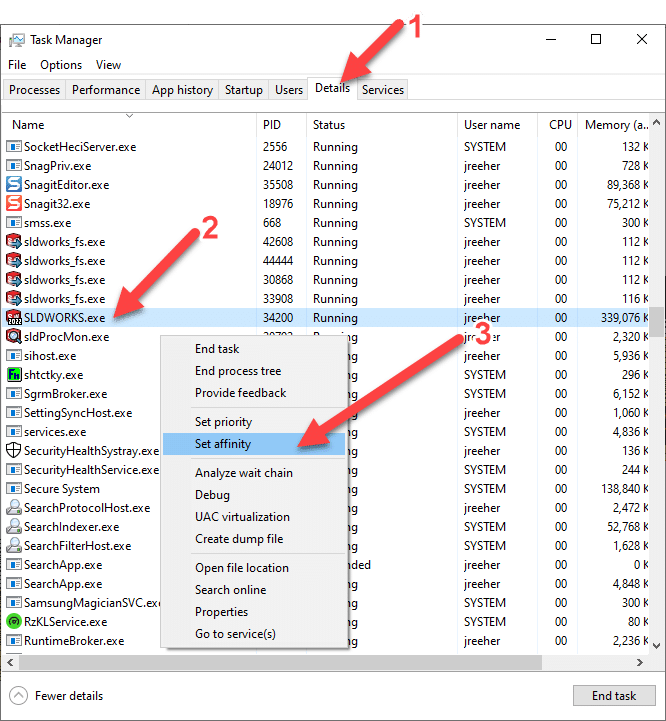Click the shtctky.exe green Fn icon

pyautogui.click(x=14, y=374)
